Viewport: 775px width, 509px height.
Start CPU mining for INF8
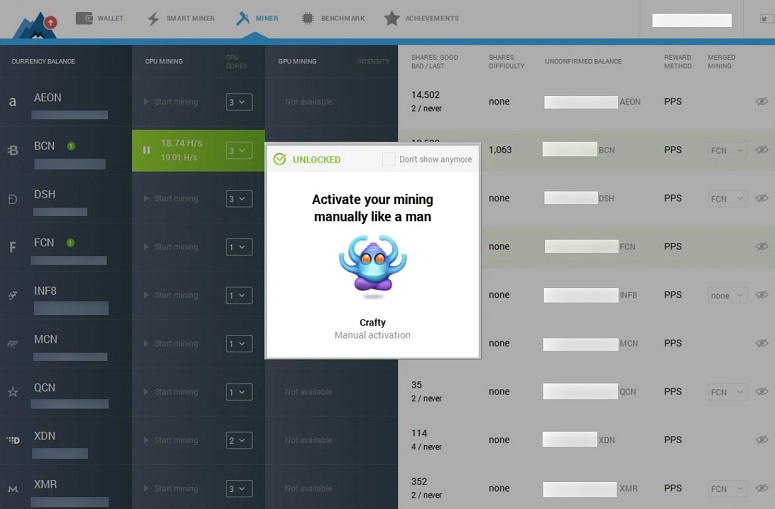pyautogui.click(x=171, y=295)
